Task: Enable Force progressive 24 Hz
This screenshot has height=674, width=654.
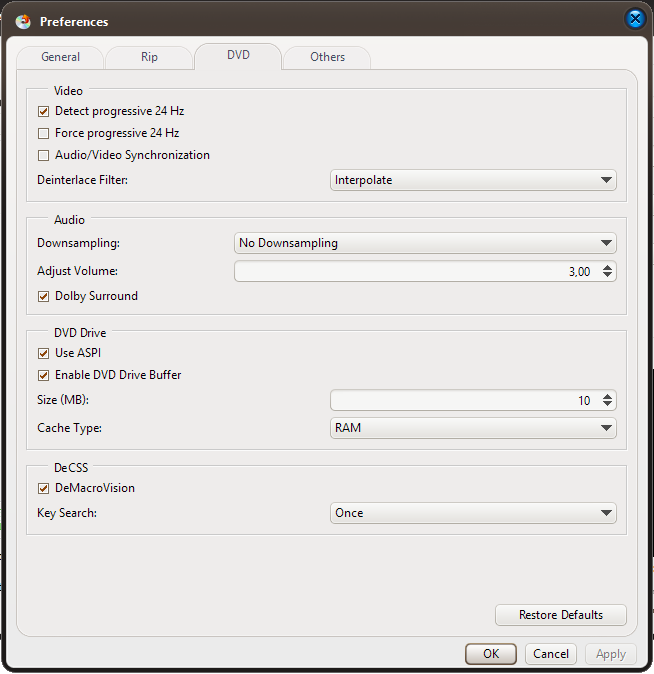Action: [43, 133]
